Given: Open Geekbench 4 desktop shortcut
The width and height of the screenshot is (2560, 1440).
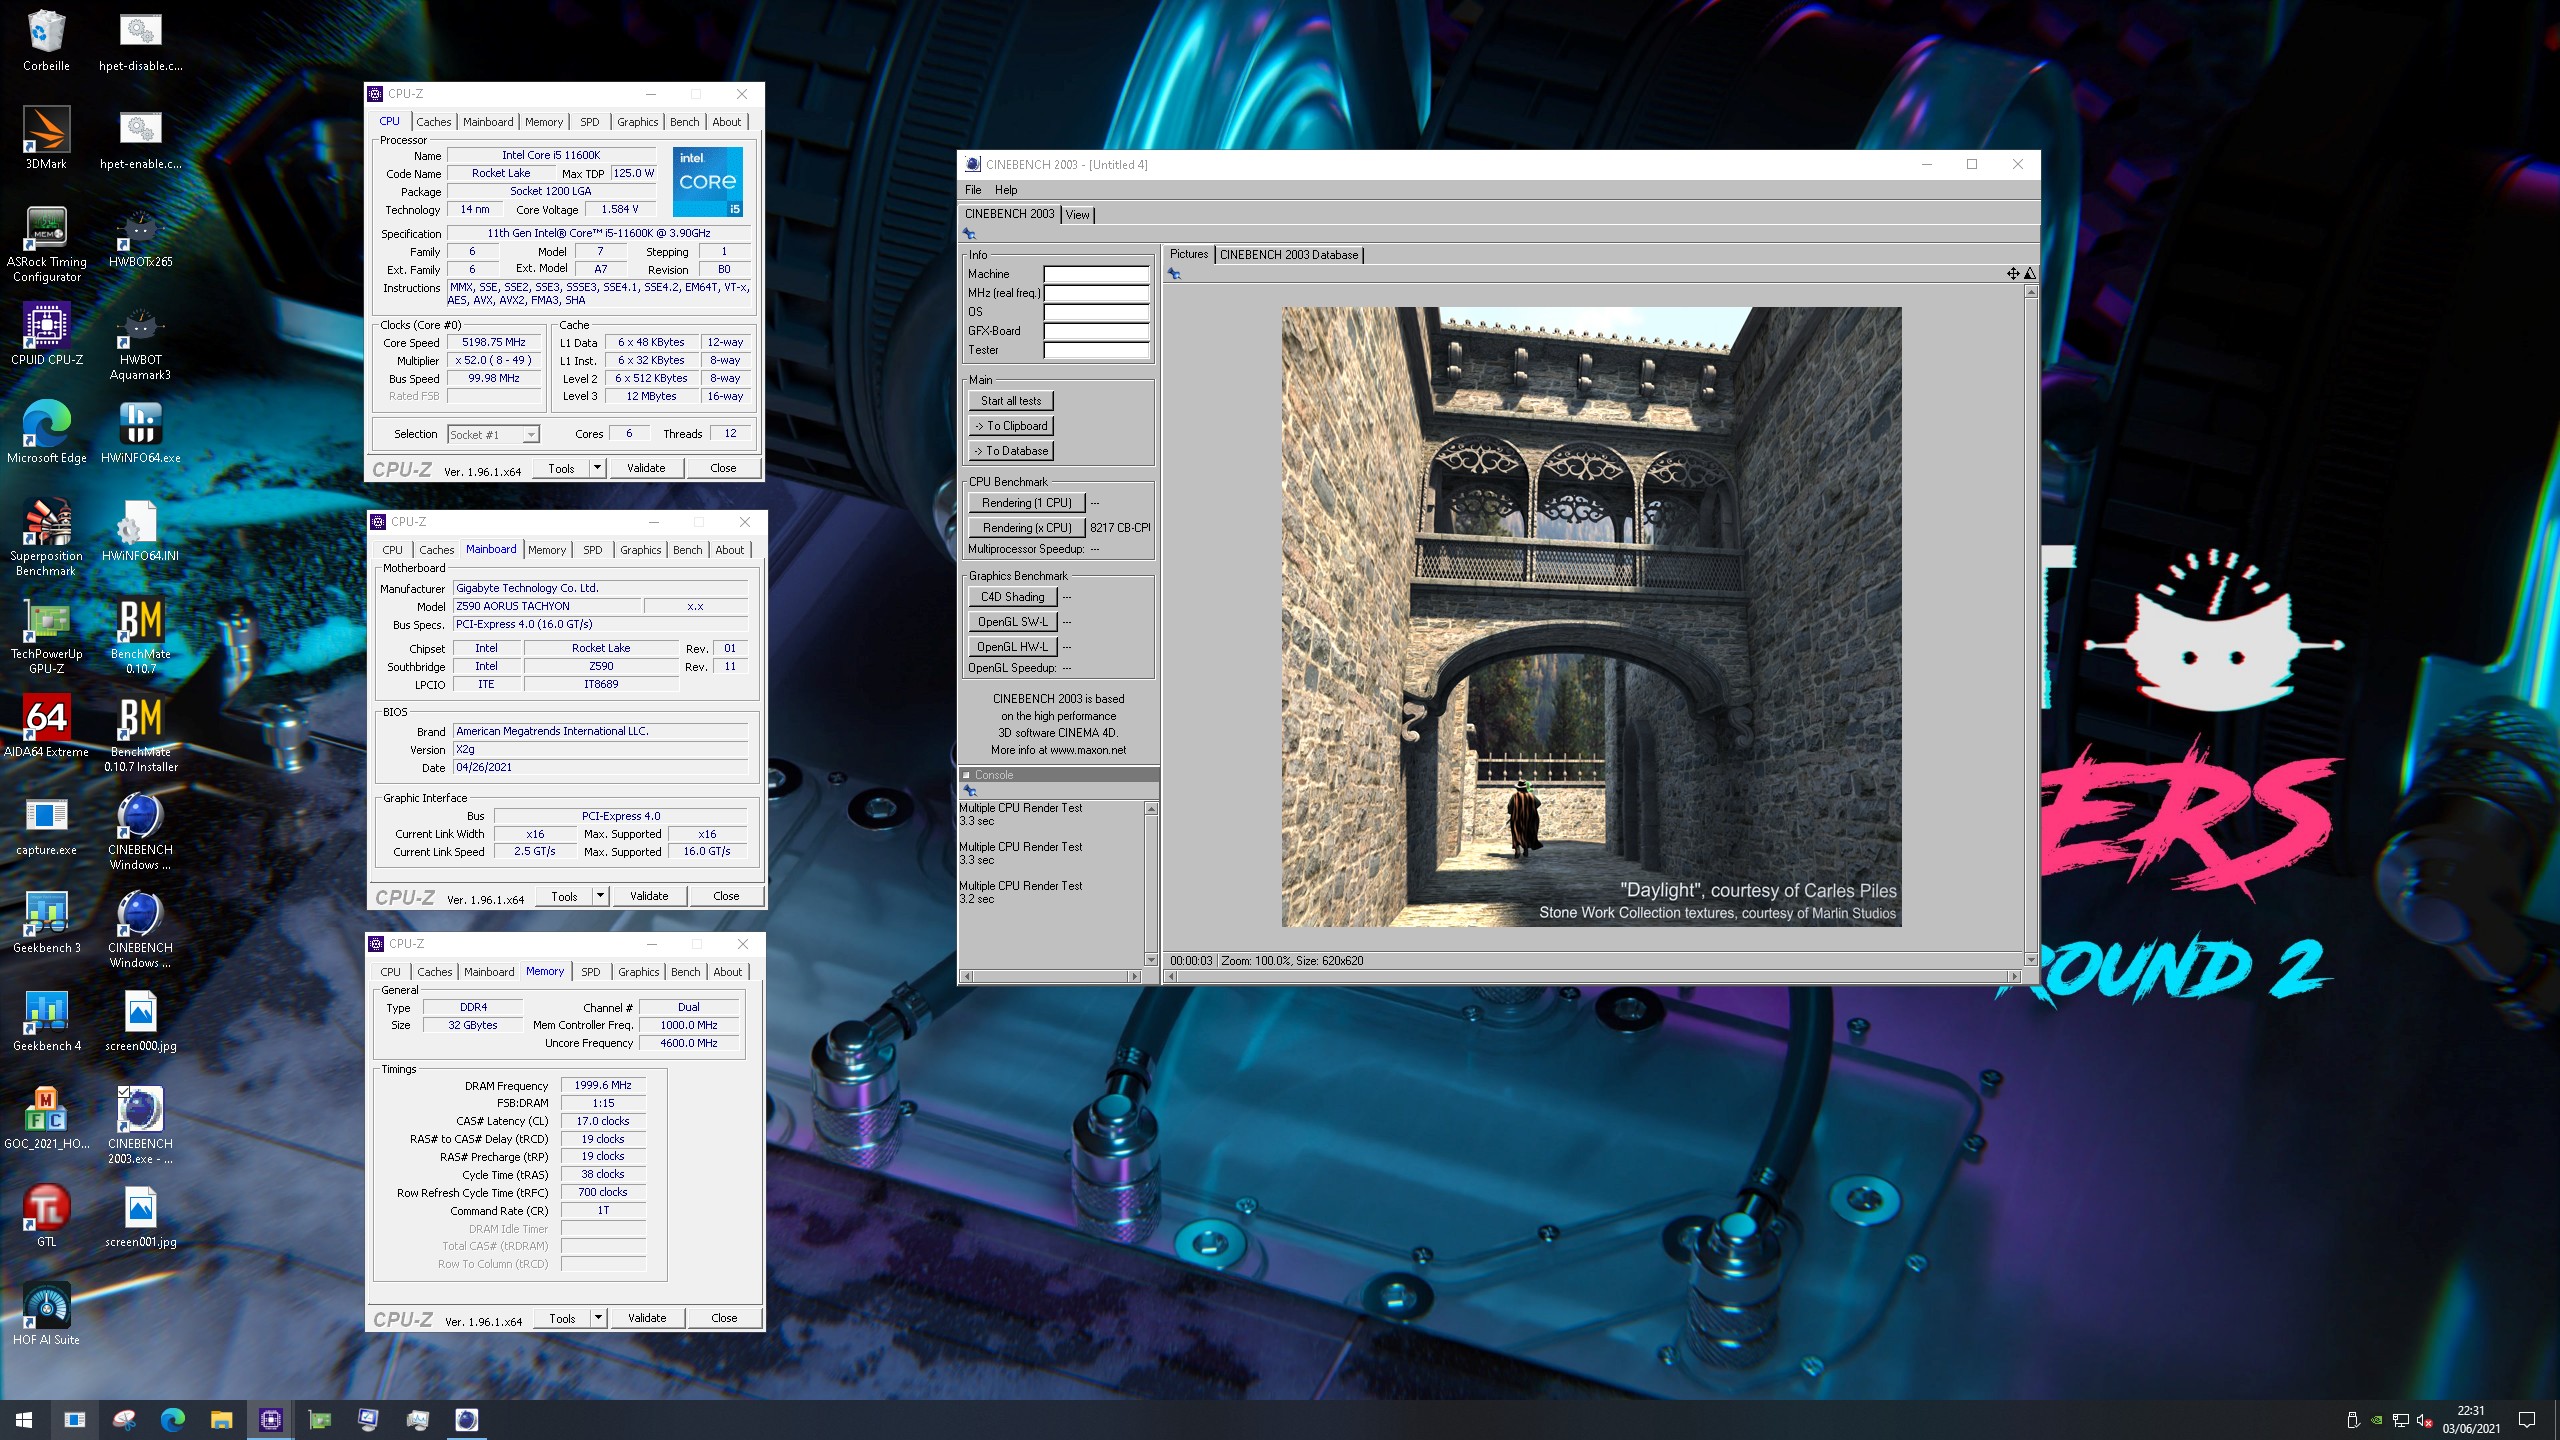Looking at the screenshot, I should (46, 1020).
